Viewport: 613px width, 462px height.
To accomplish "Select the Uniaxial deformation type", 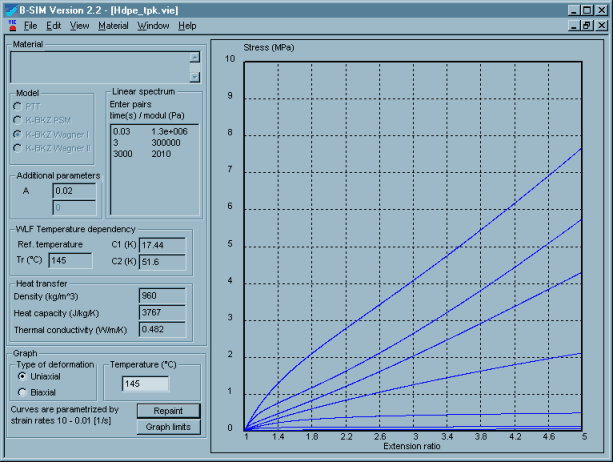I will click(x=23, y=376).
